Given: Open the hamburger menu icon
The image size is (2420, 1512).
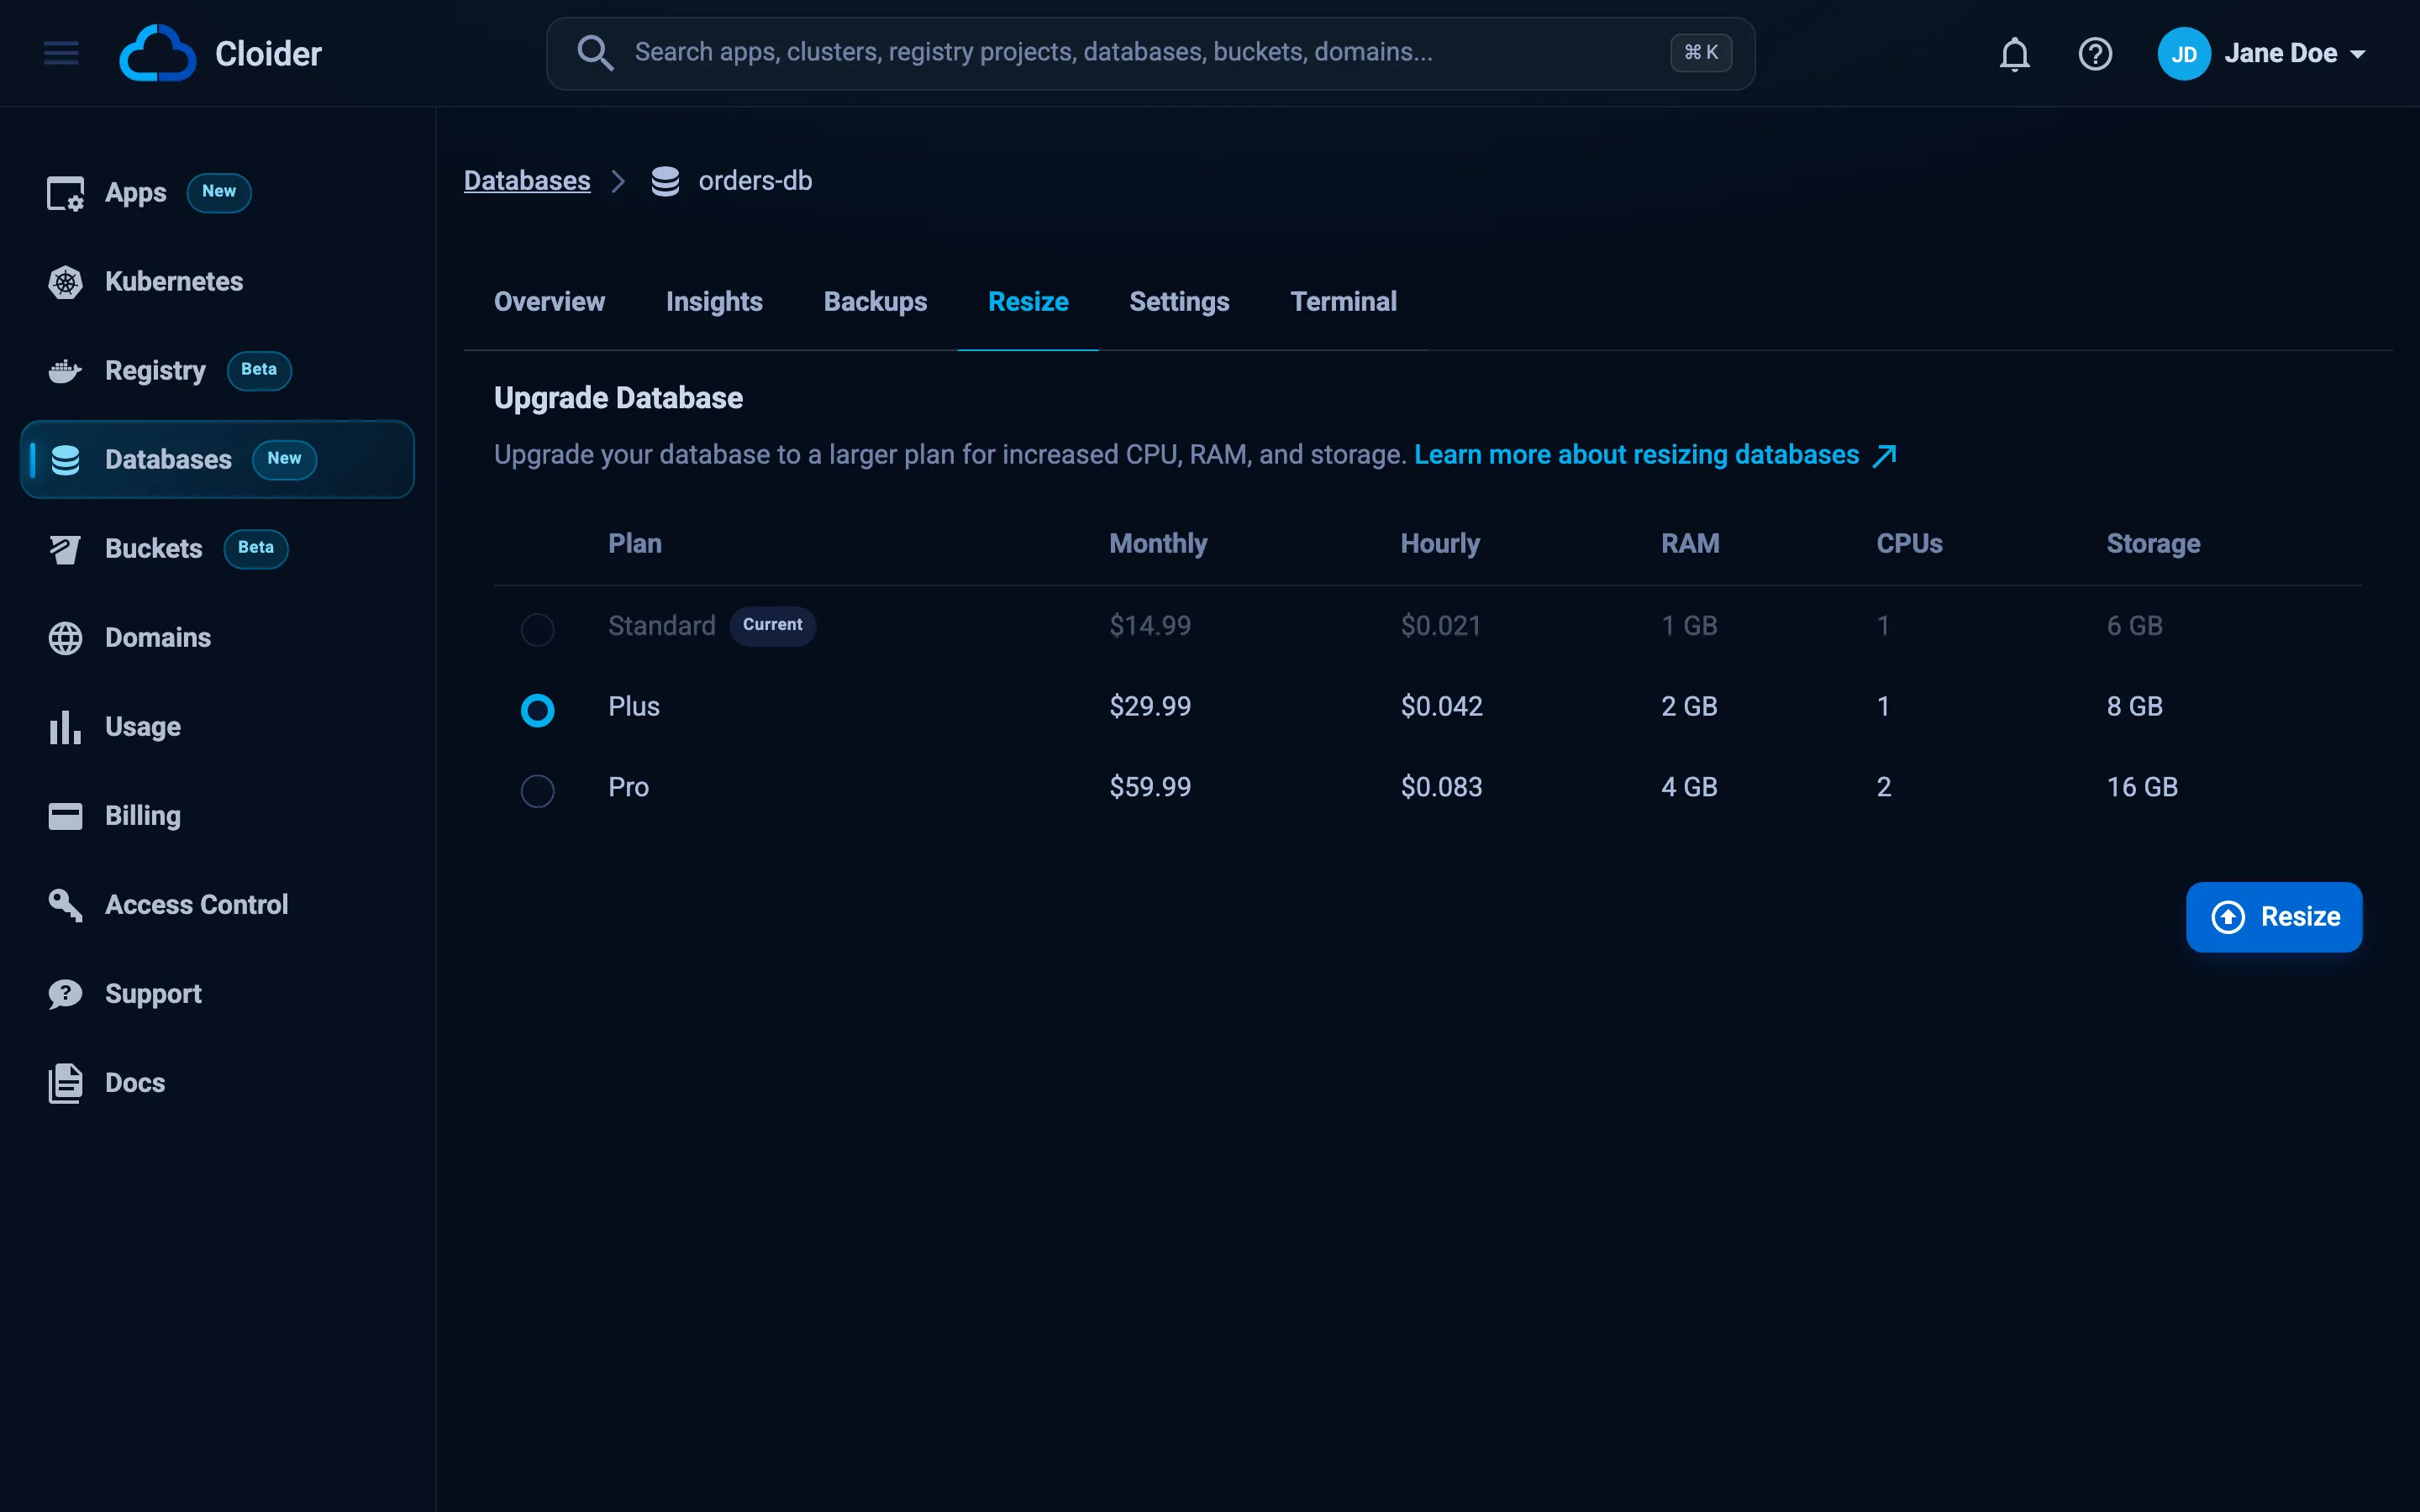Looking at the screenshot, I should point(61,53).
